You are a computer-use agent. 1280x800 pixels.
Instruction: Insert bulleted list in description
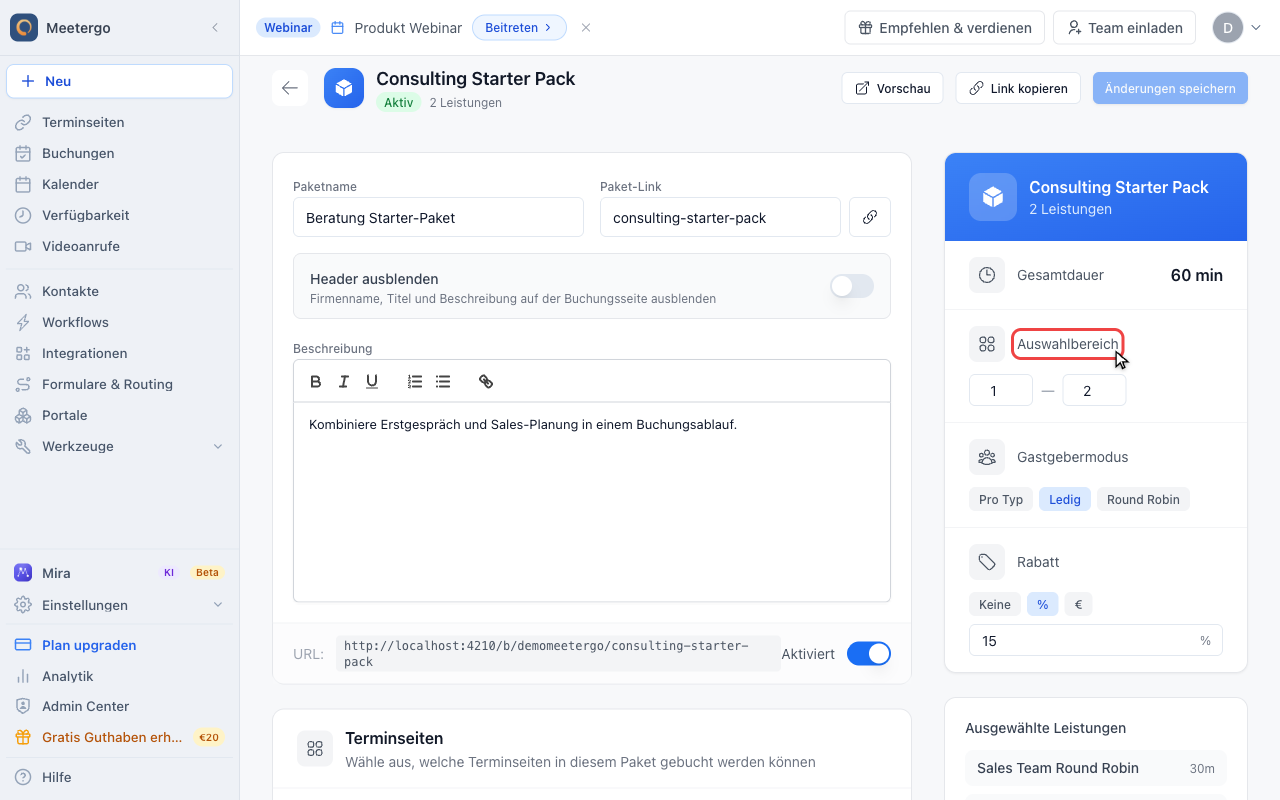tap(443, 381)
